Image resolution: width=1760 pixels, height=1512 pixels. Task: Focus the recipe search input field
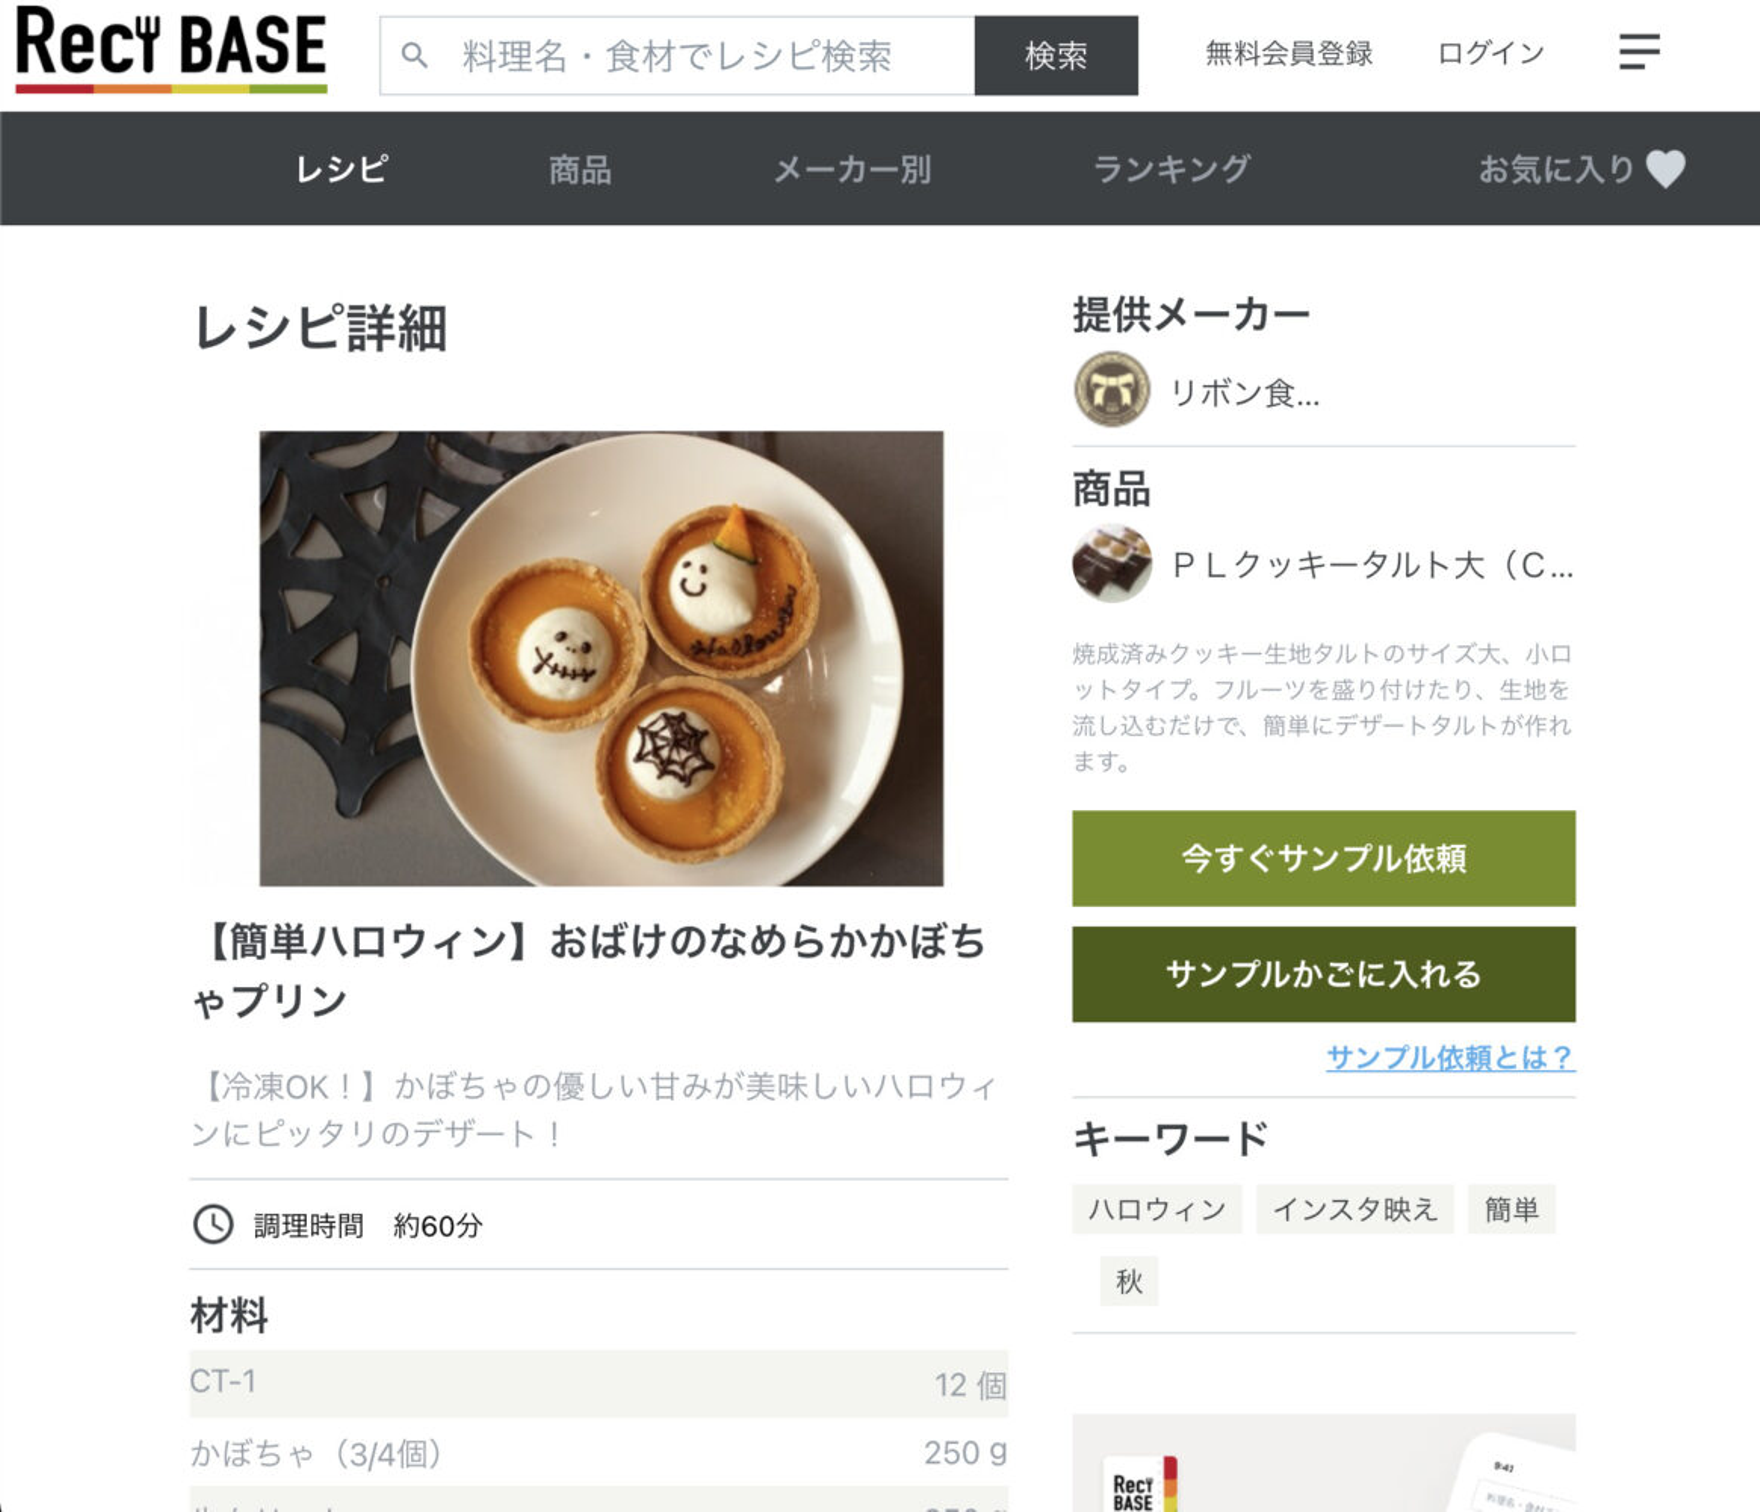pyautogui.click(x=677, y=56)
